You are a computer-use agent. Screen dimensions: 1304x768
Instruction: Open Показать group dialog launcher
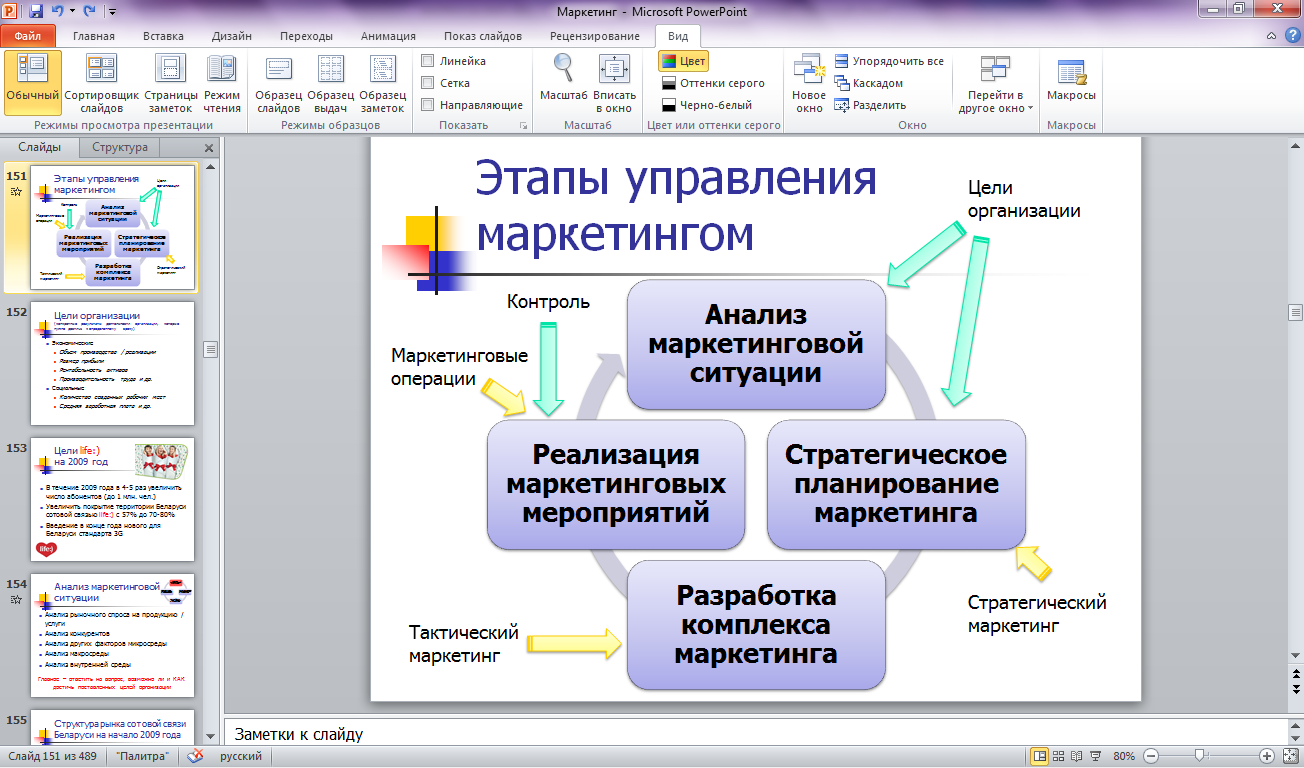coord(523,126)
